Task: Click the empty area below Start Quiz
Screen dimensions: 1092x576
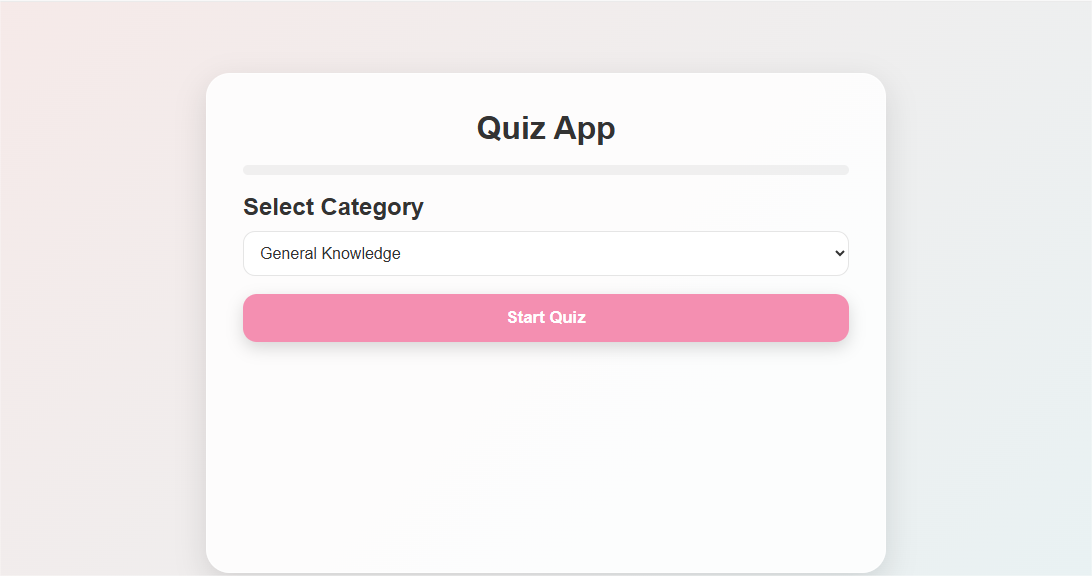Action: tap(545, 430)
